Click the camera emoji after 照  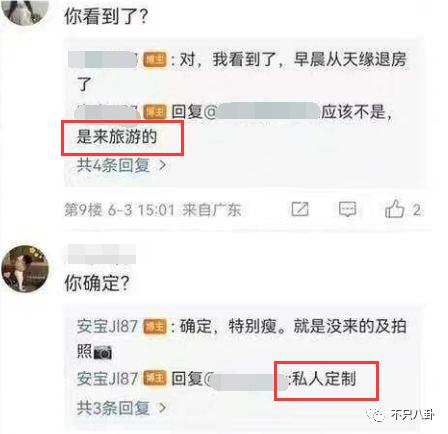tap(103, 353)
